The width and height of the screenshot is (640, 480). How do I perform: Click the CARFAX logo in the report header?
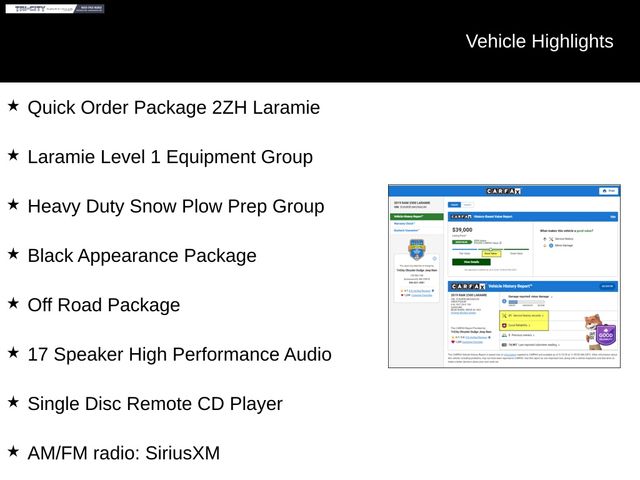coord(503,191)
